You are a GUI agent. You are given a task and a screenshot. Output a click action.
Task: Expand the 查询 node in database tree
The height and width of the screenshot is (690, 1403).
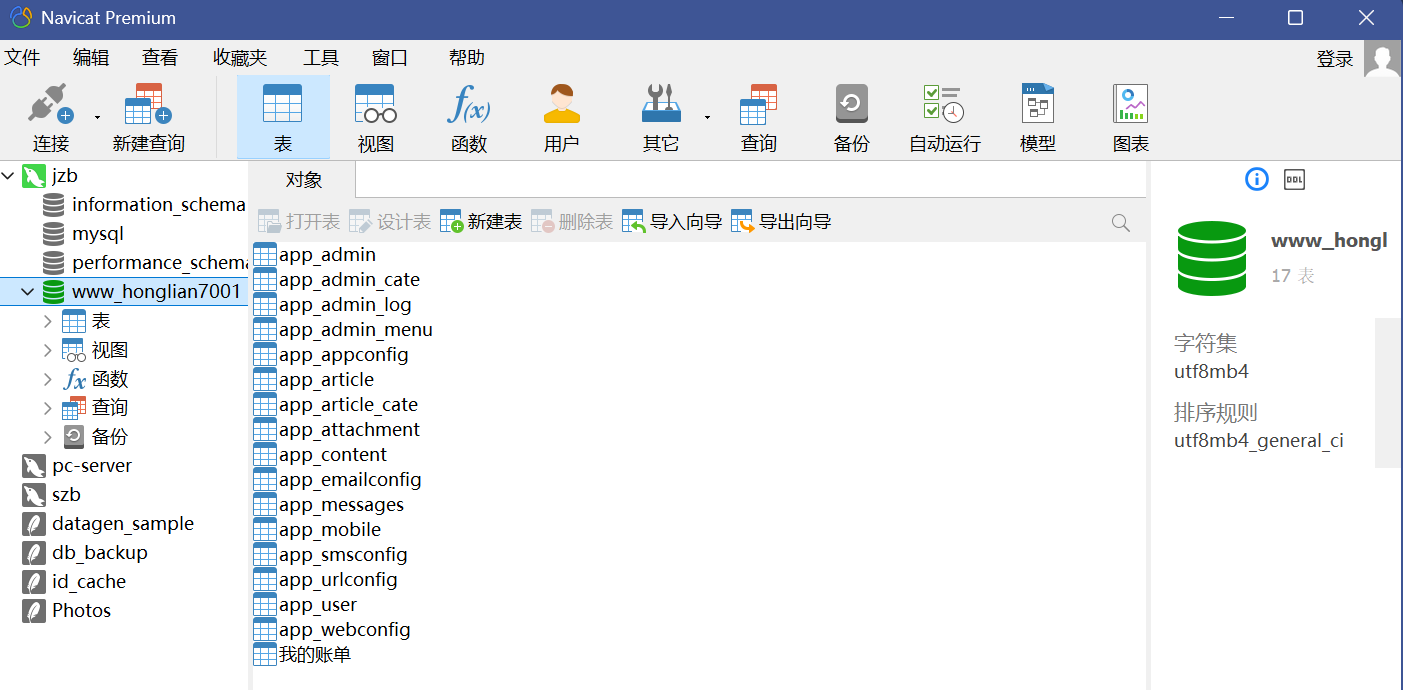[48, 408]
